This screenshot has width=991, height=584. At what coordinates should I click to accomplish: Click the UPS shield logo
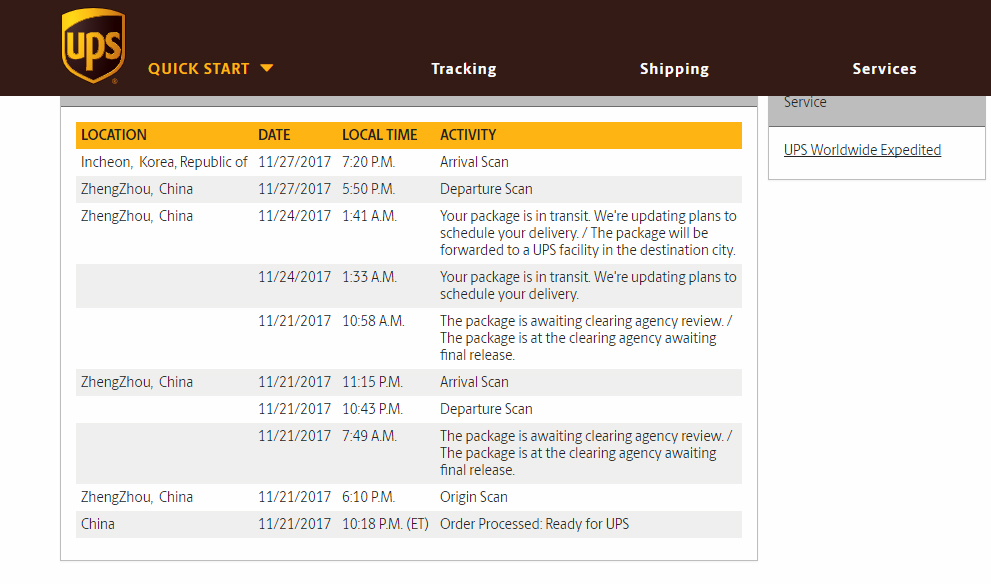tap(94, 46)
